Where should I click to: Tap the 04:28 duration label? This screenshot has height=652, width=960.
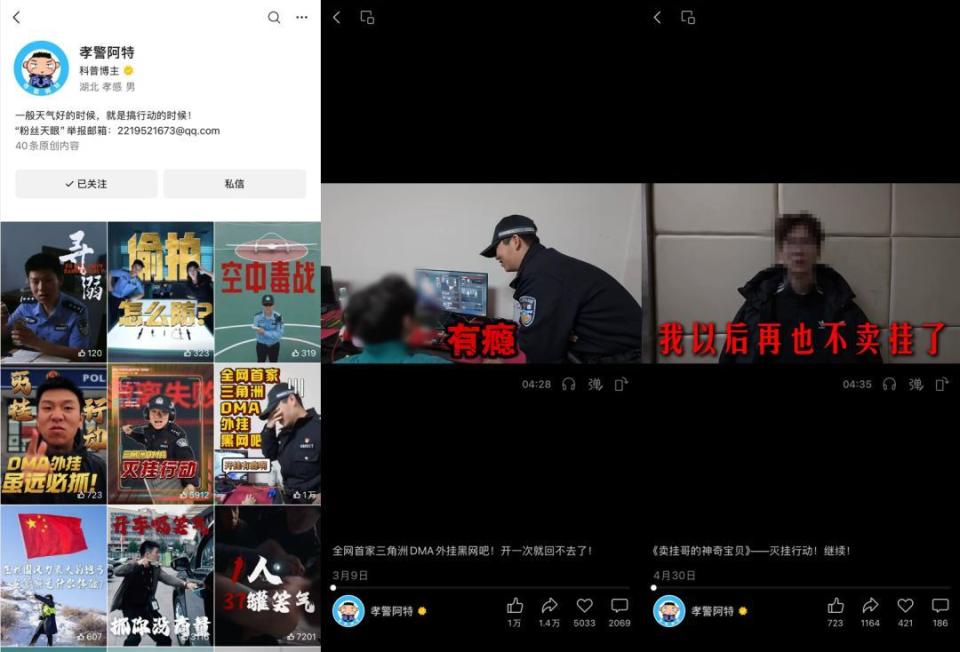[536, 384]
